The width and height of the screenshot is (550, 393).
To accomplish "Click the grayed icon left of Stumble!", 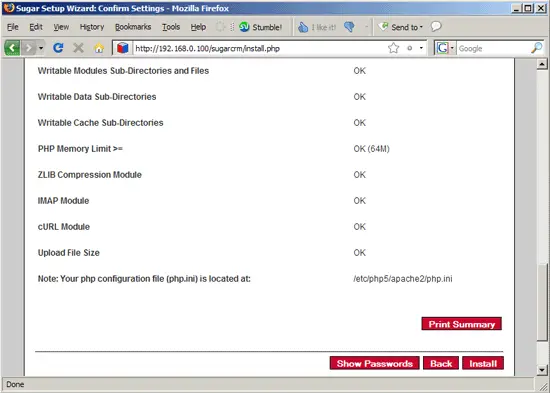I will tap(220, 27).
